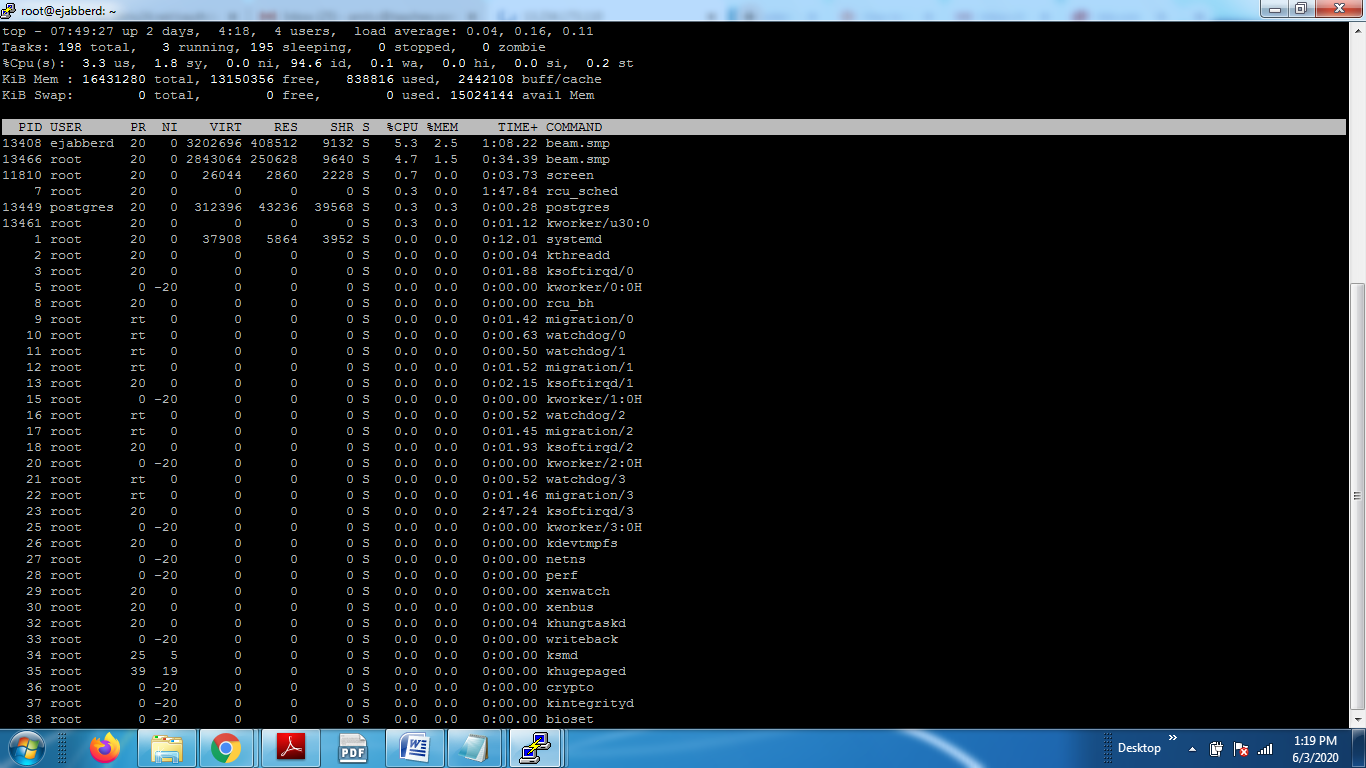Screen dimensions: 1366x768
Task: Click PID 13466 in the process list
Action: point(22,159)
